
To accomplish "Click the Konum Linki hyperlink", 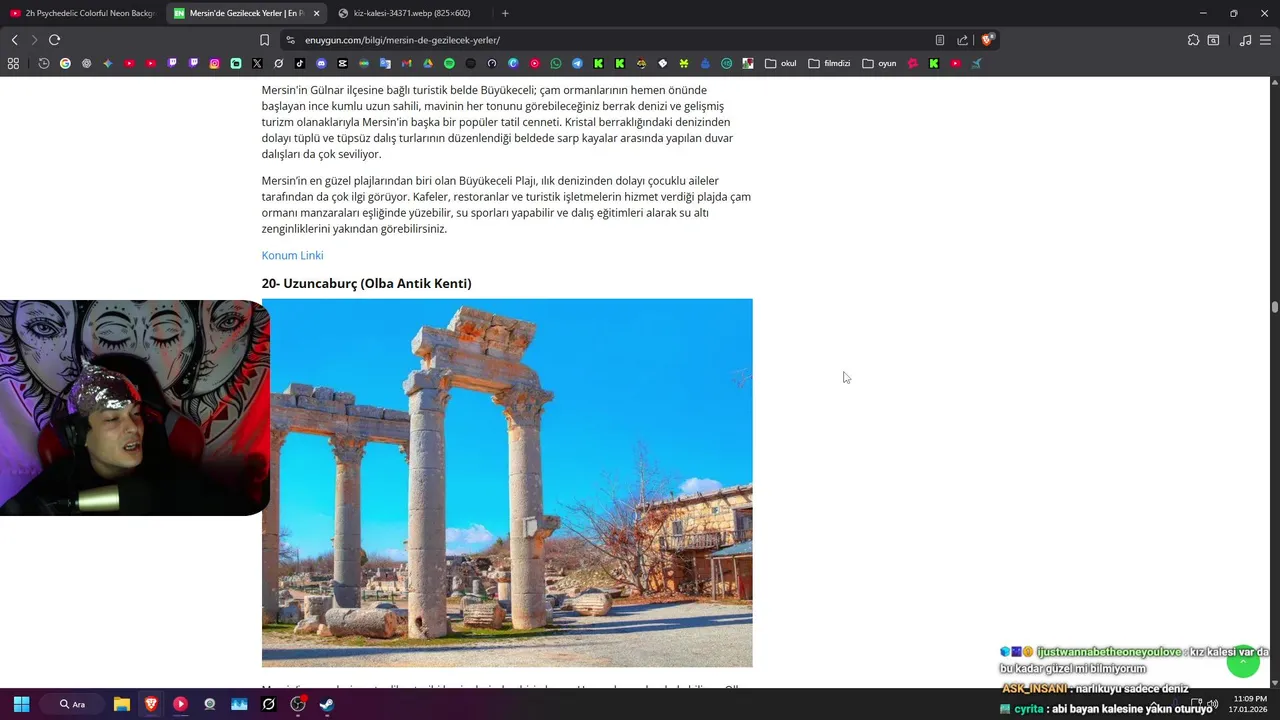I will pyautogui.click(x=292, y=255).
